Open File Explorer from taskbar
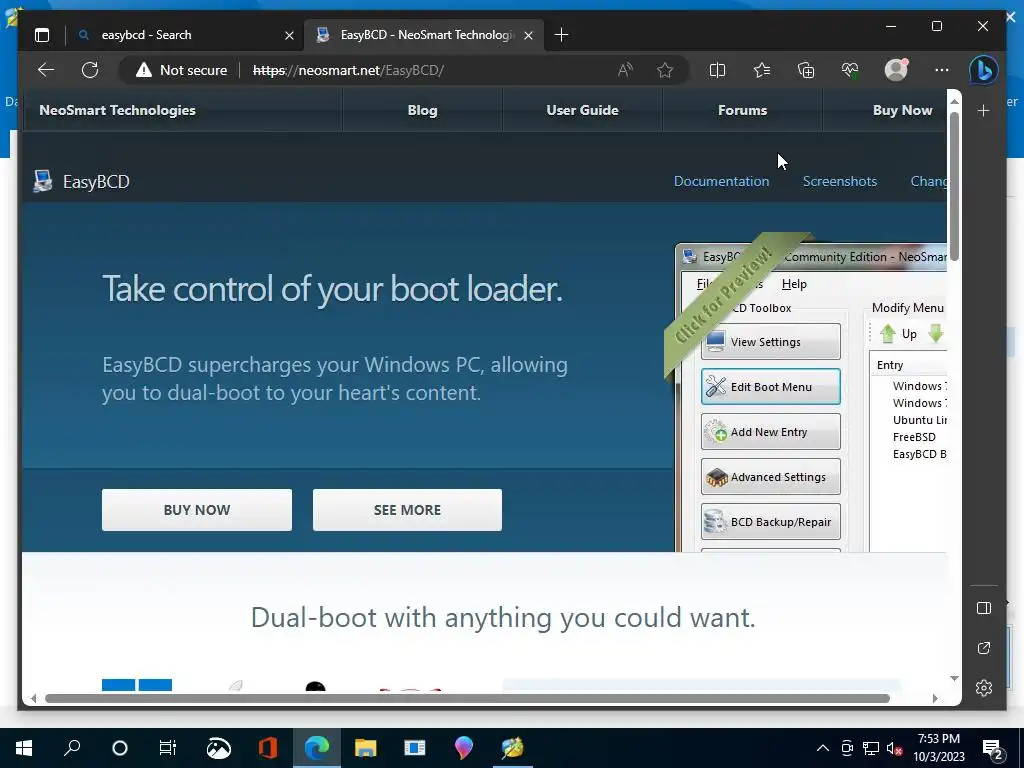Viewport: 1024px width, 768px height. tap(366, 748)
